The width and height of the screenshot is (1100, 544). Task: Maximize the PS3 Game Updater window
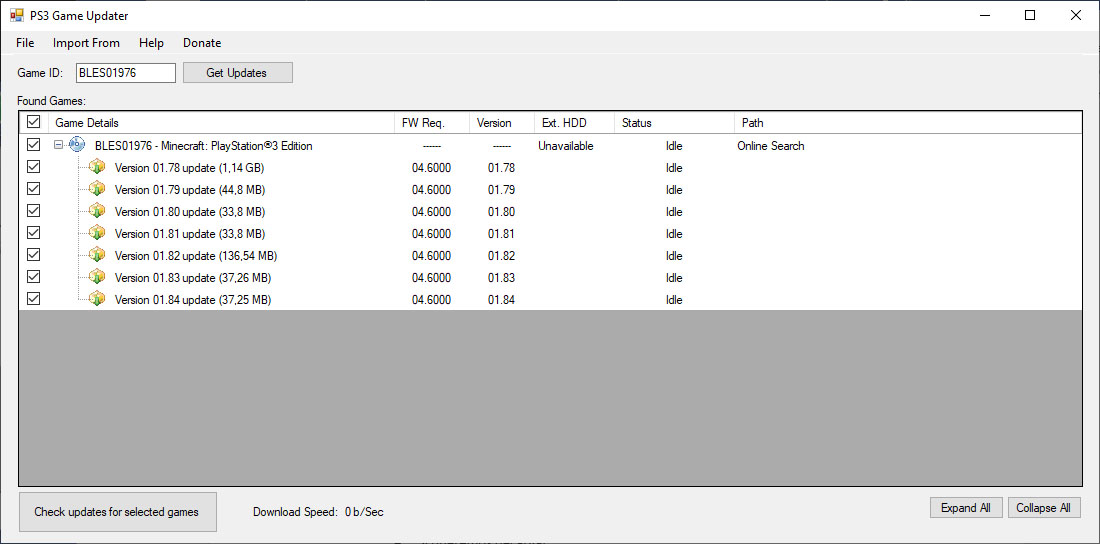click(1030, 15)
